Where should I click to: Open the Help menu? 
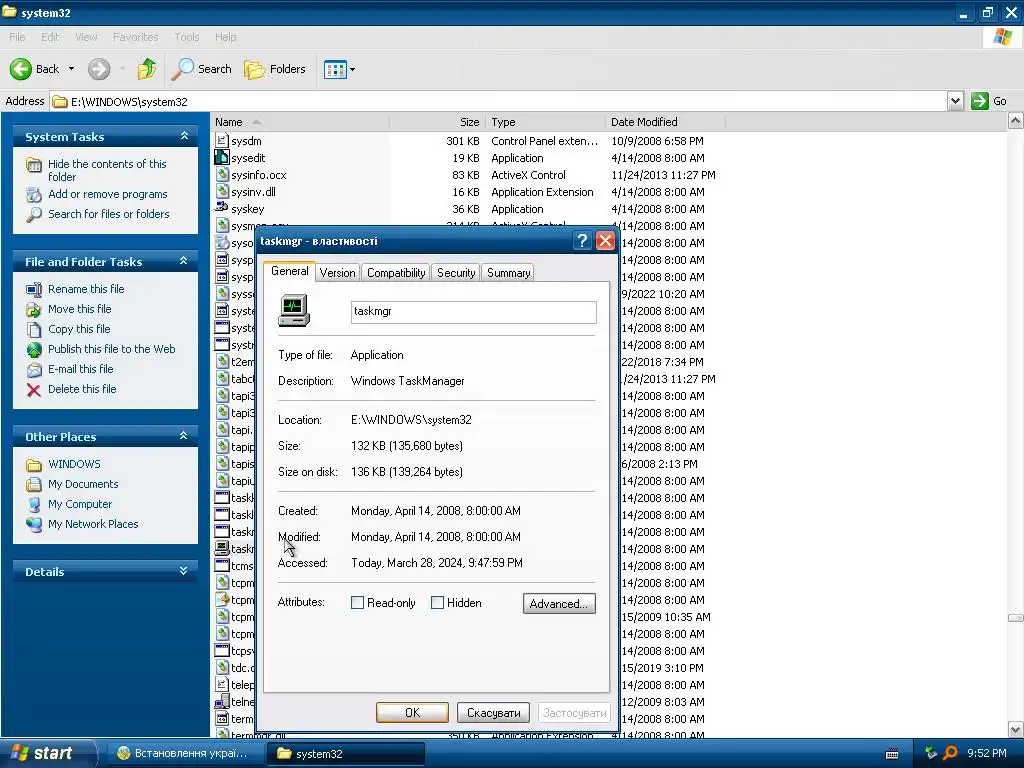tap(225, 37)
